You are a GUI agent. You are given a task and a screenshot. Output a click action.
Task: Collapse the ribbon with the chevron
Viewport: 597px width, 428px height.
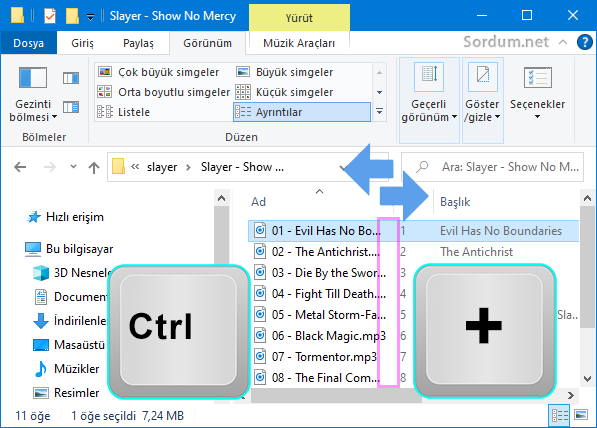[x=563, y=42]
